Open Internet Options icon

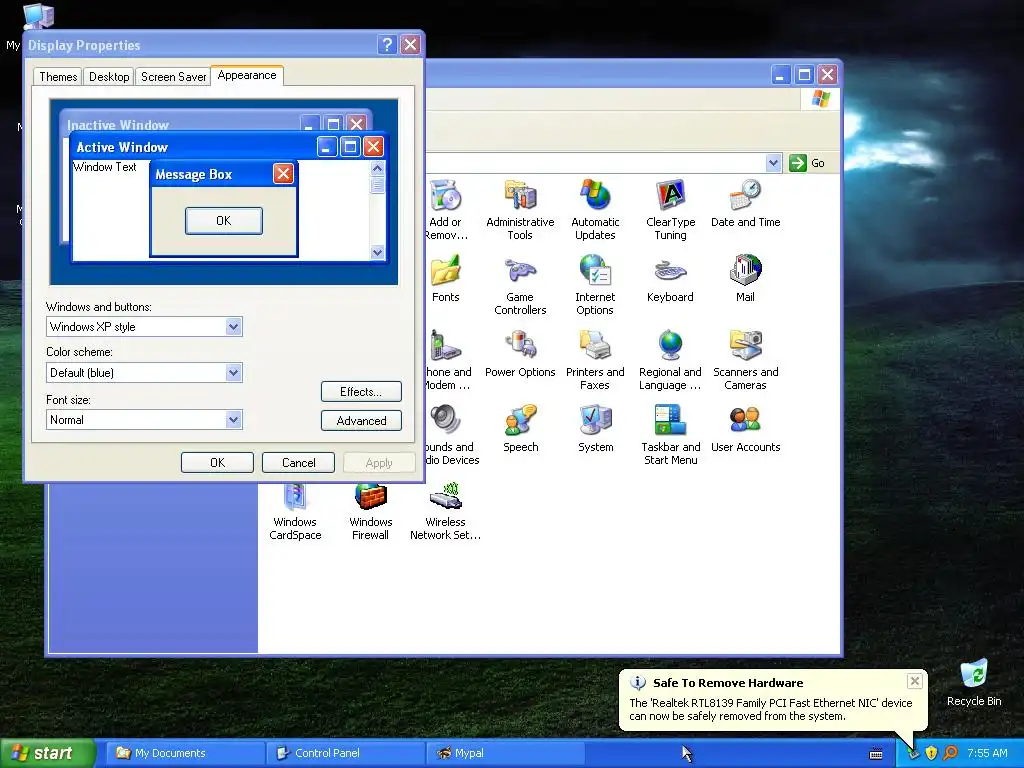595,270
